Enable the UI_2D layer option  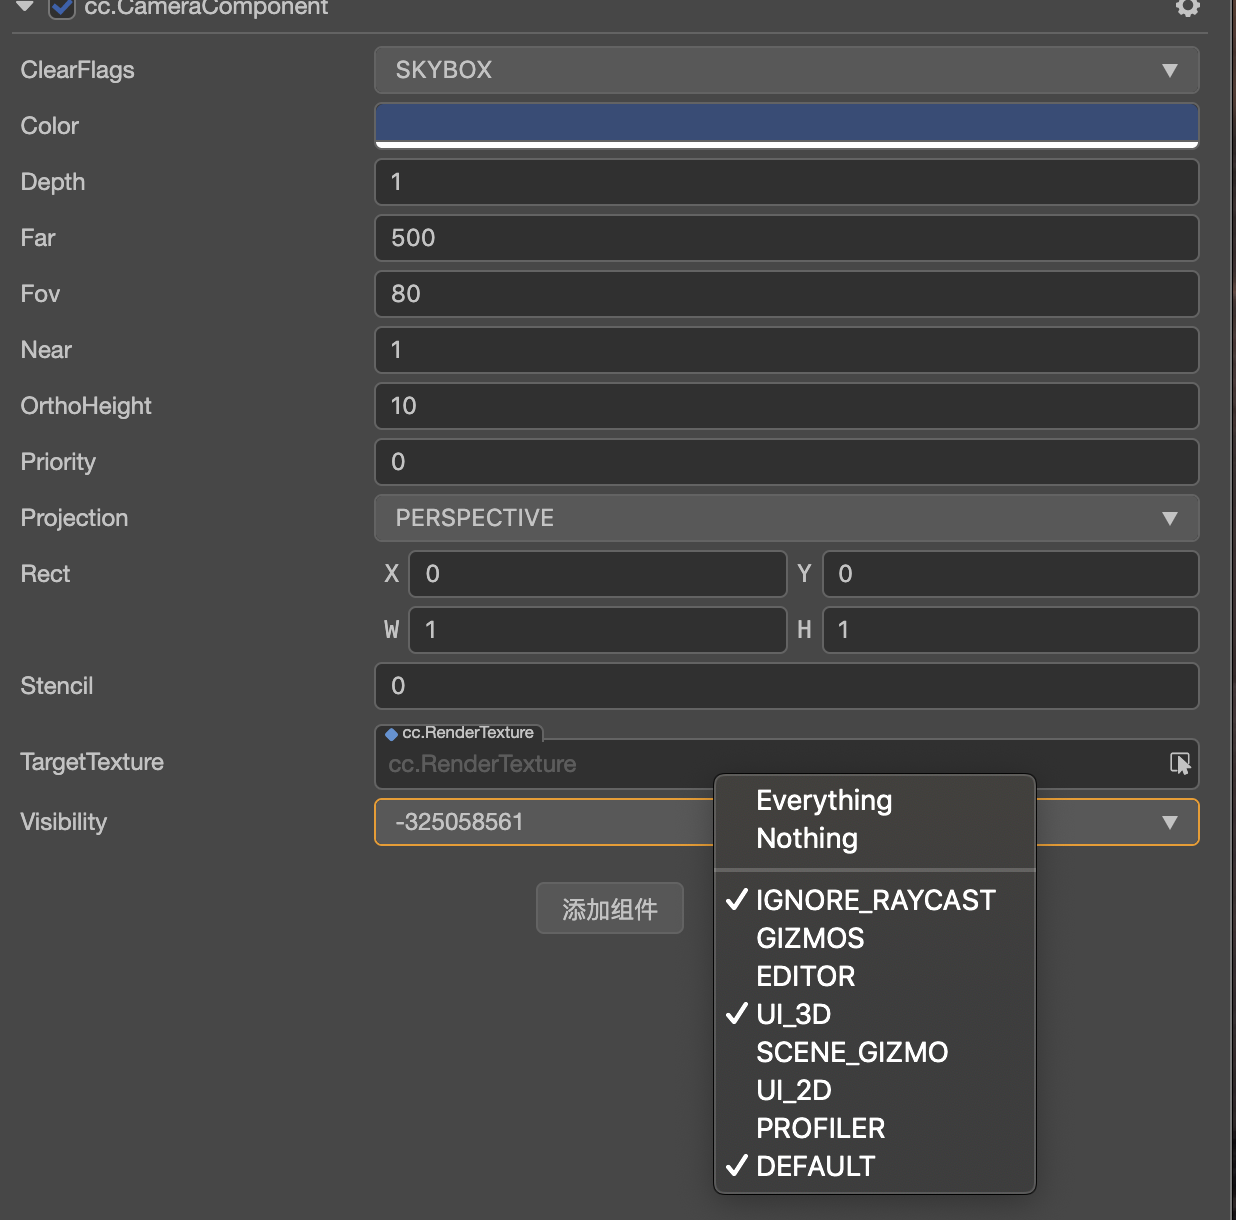click(794, 1090)
